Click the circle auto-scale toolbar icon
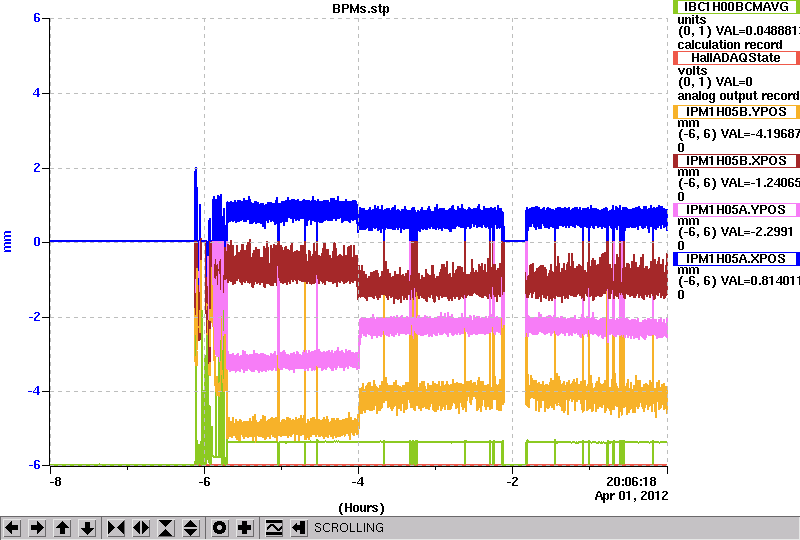 pos(220,528)
